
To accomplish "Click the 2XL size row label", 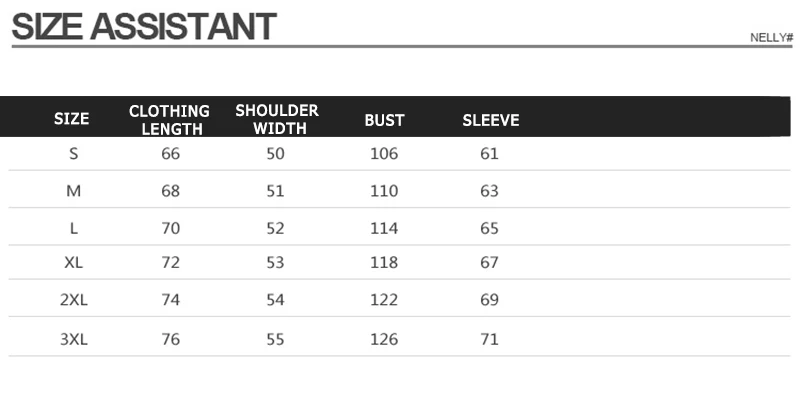I will click(73, 300).
